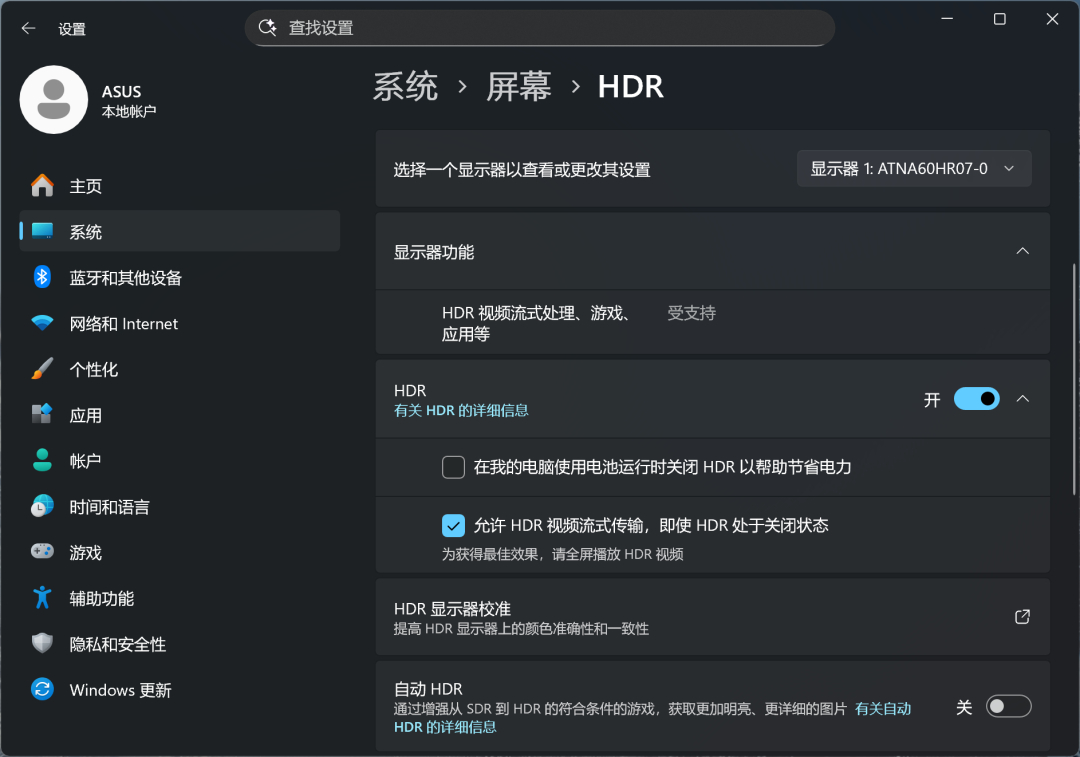Click the 帐户 person icon

pyautogui.click(x=42, y=460)
